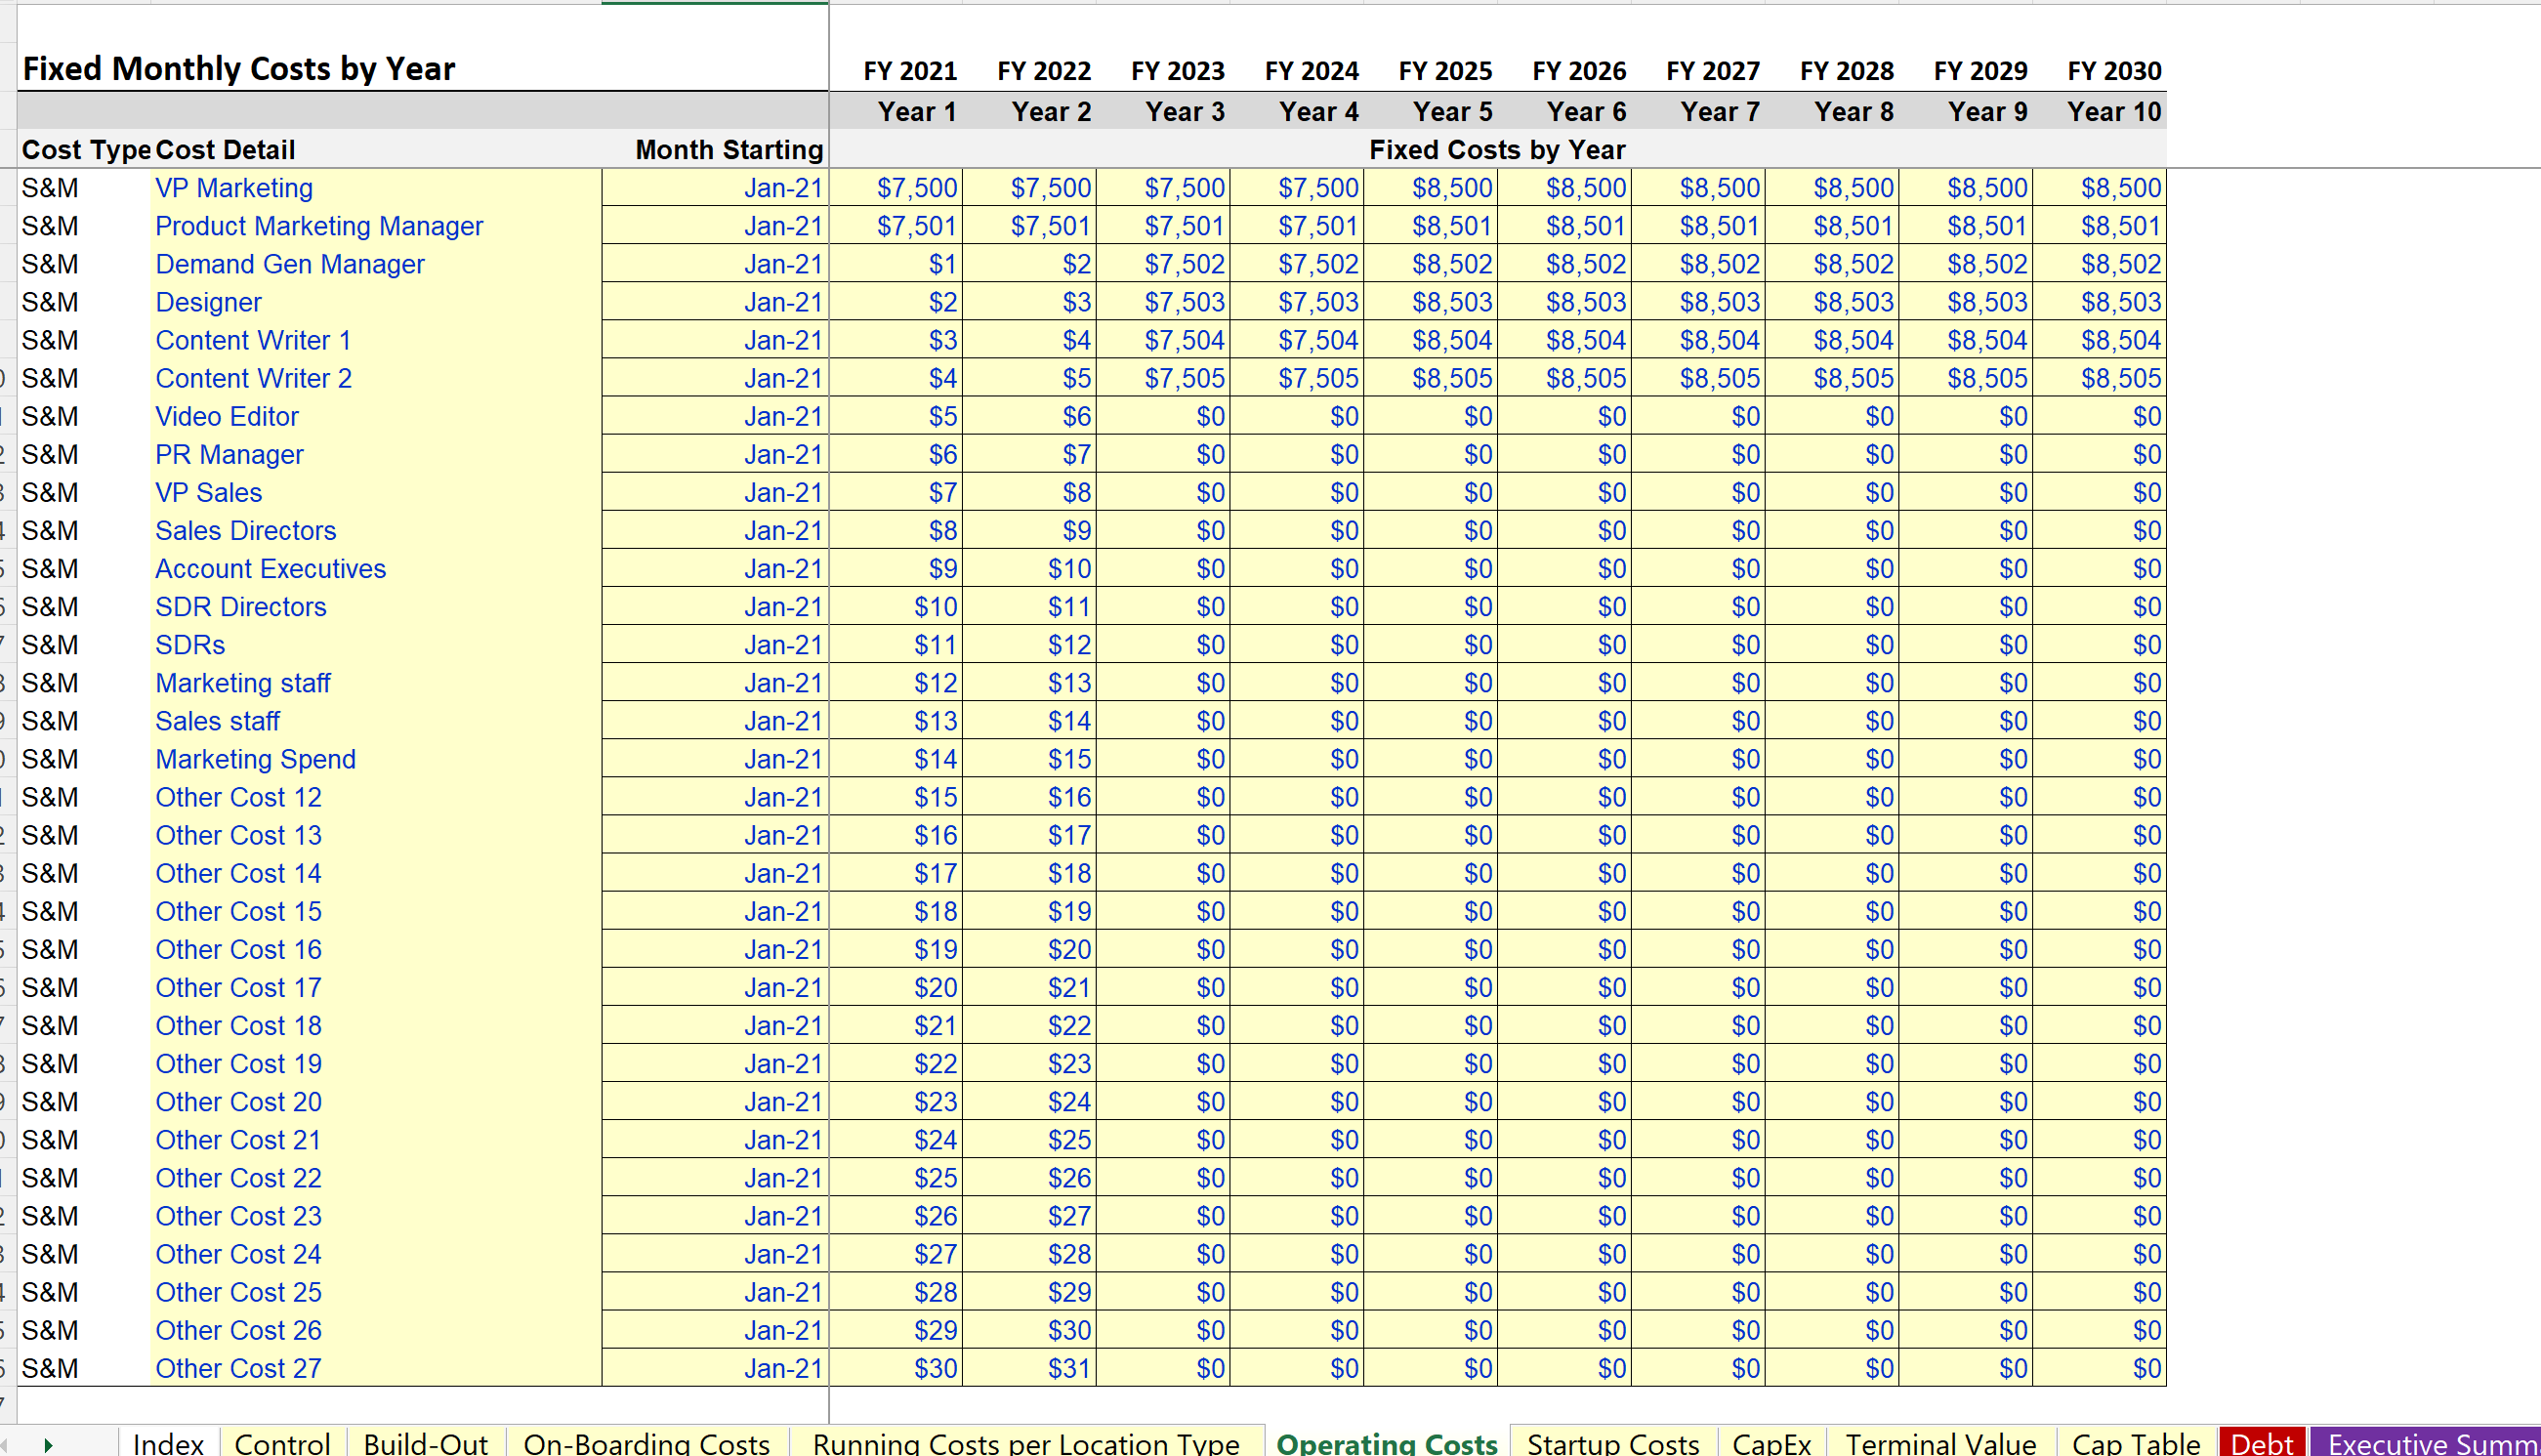Open the Startup Costs tab
2541x1456 pixels.
[x=1613, y=1443]
